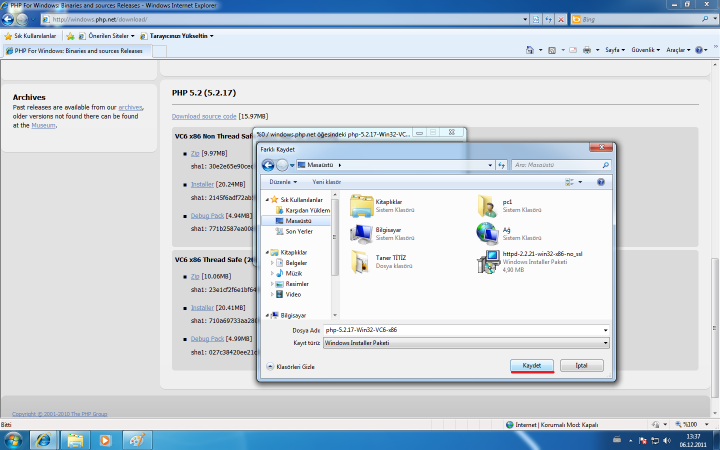This screenshot has width=720, height=450.
Task: Open Internet Explorer from taskbar
Action: click(43, 440)
